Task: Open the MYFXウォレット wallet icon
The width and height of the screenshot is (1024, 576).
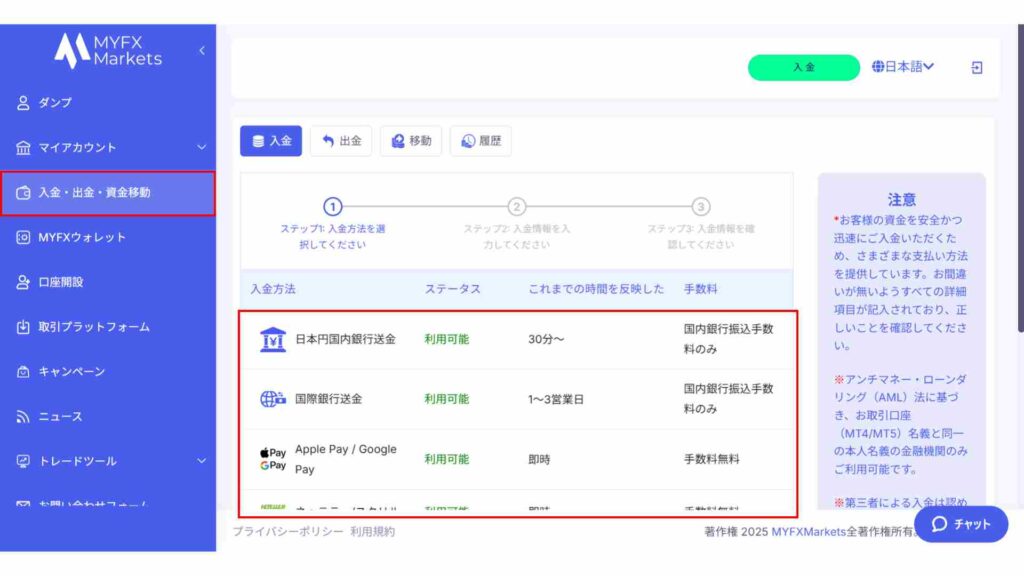Action: click(23, 238)
